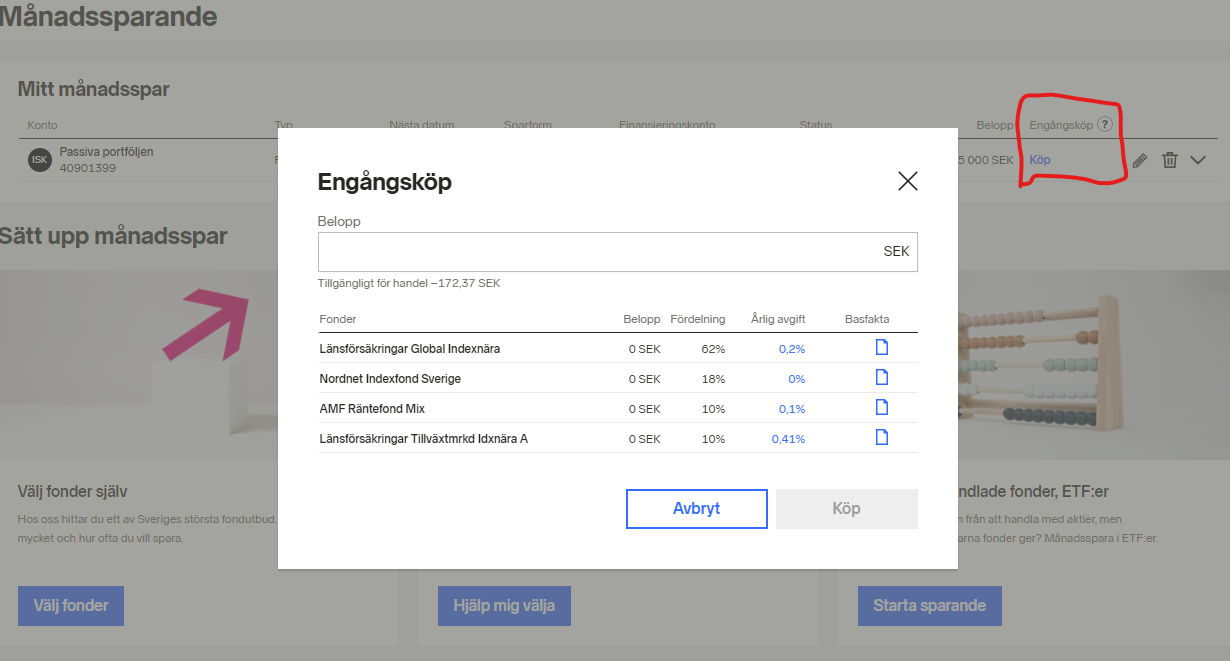Expand the Passiva portföljen row chevron
This screenshot has height=661, width=1230.
tap(1199, 160)
